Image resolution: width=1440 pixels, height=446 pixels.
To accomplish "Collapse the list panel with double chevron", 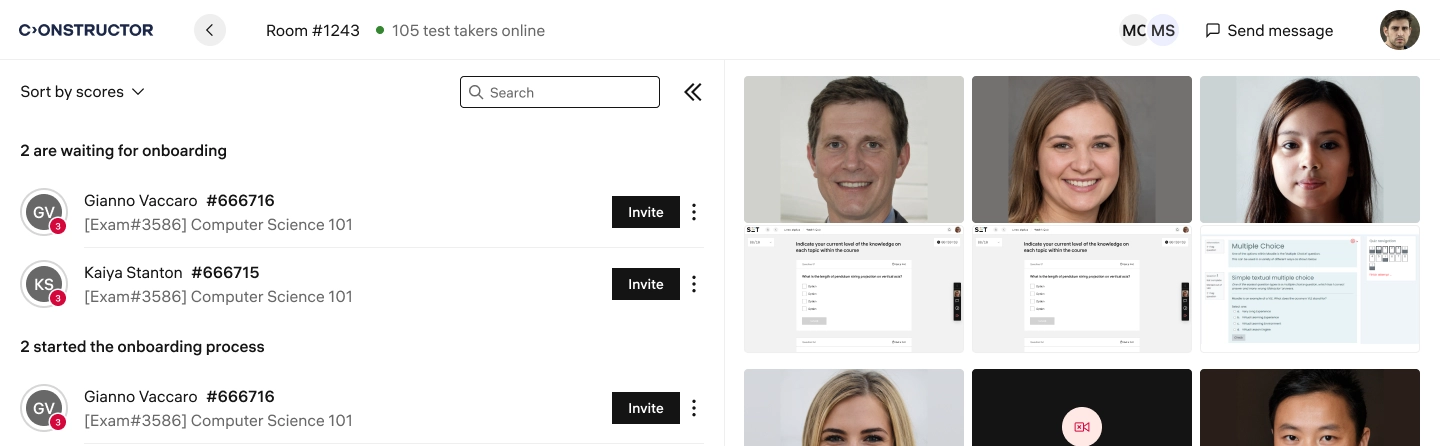I will click(693, 92).
